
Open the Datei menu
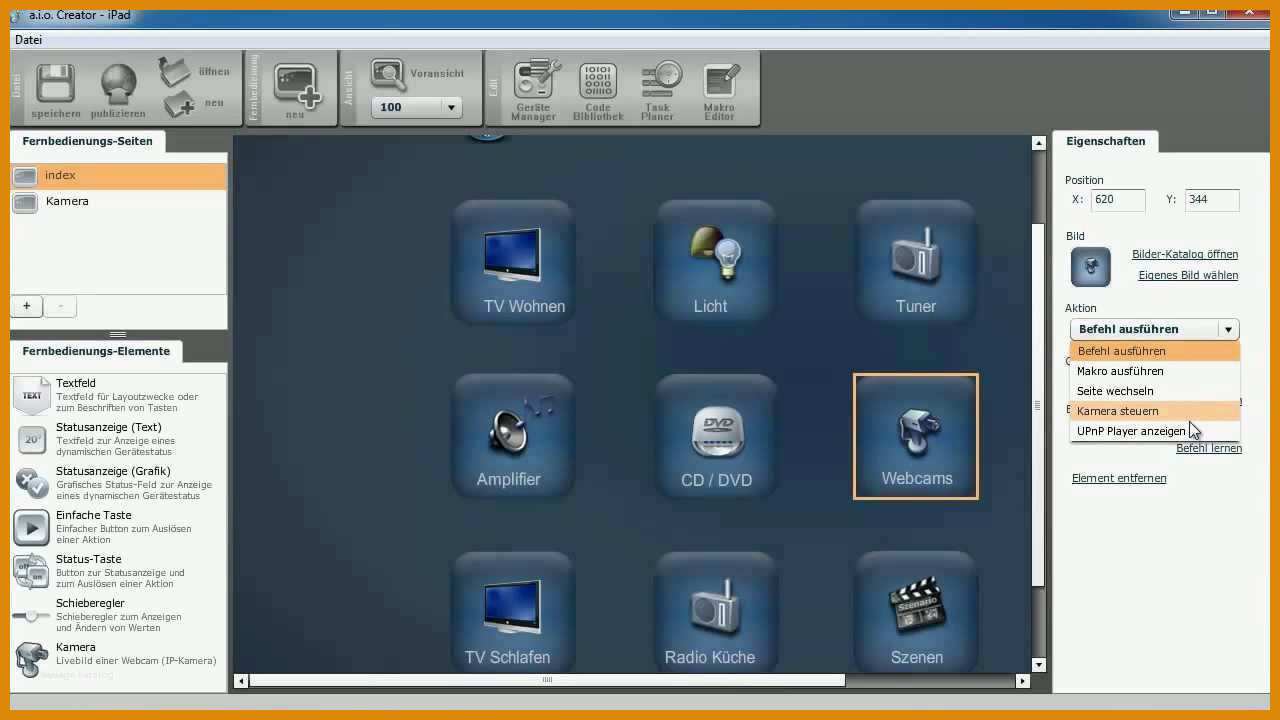tap(28, 40)
